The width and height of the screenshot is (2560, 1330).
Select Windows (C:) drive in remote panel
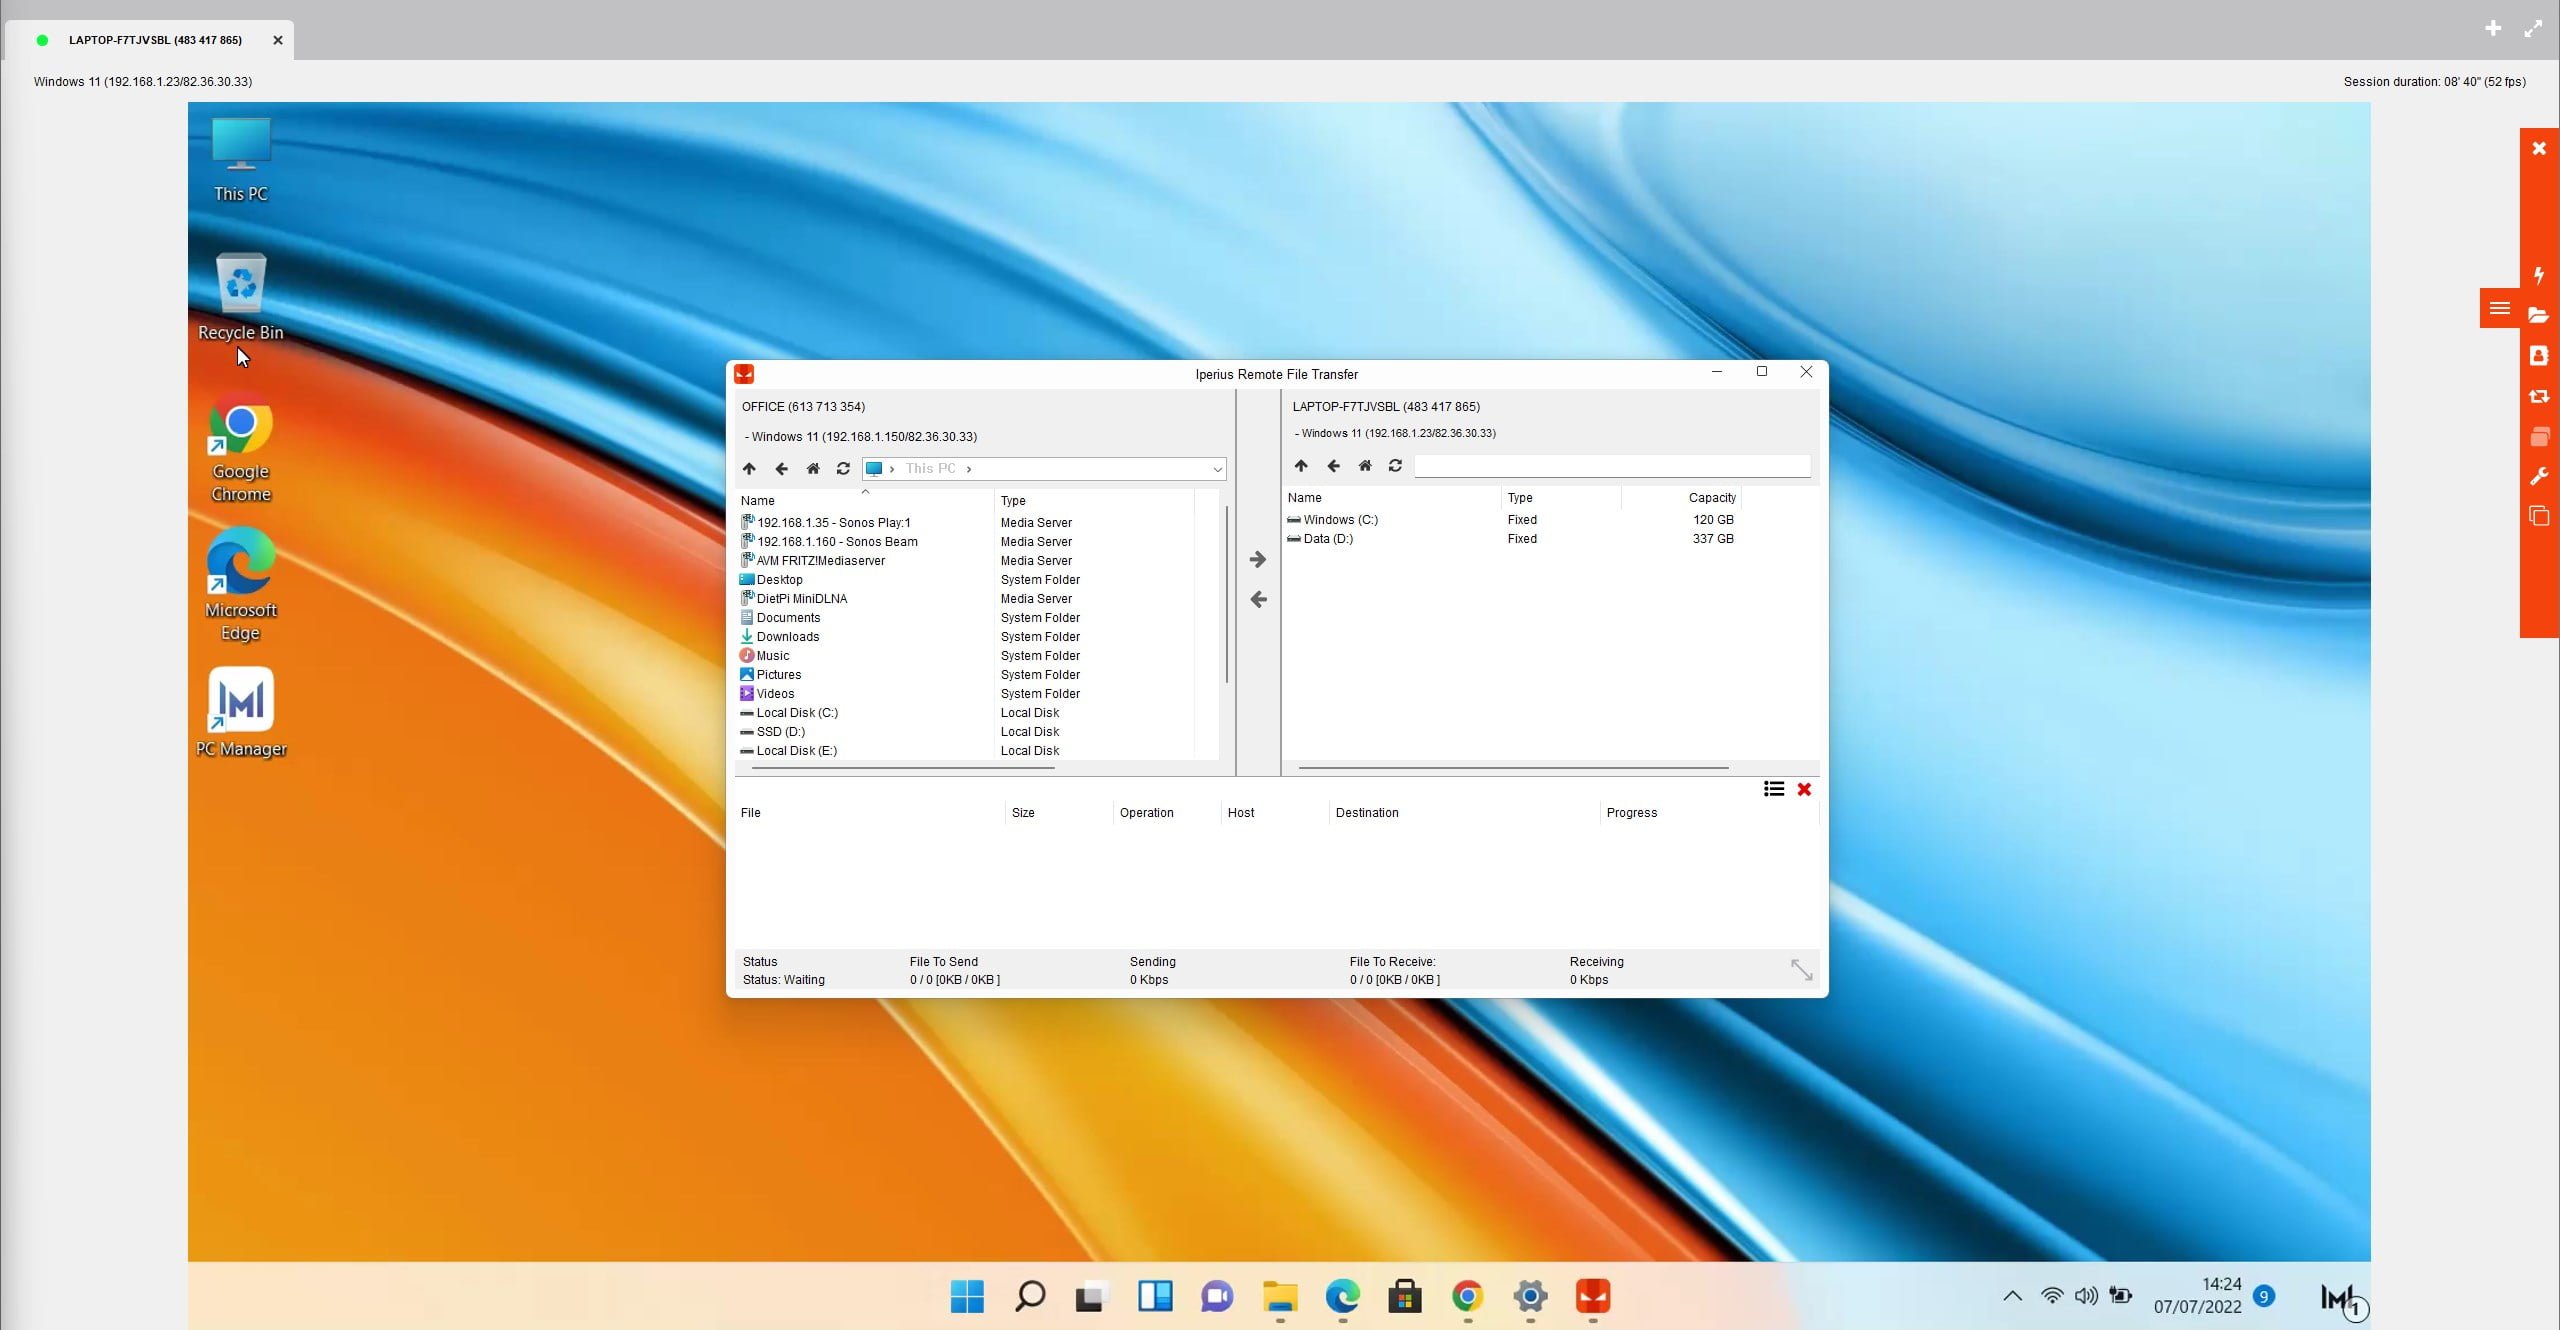[1340, 520]
